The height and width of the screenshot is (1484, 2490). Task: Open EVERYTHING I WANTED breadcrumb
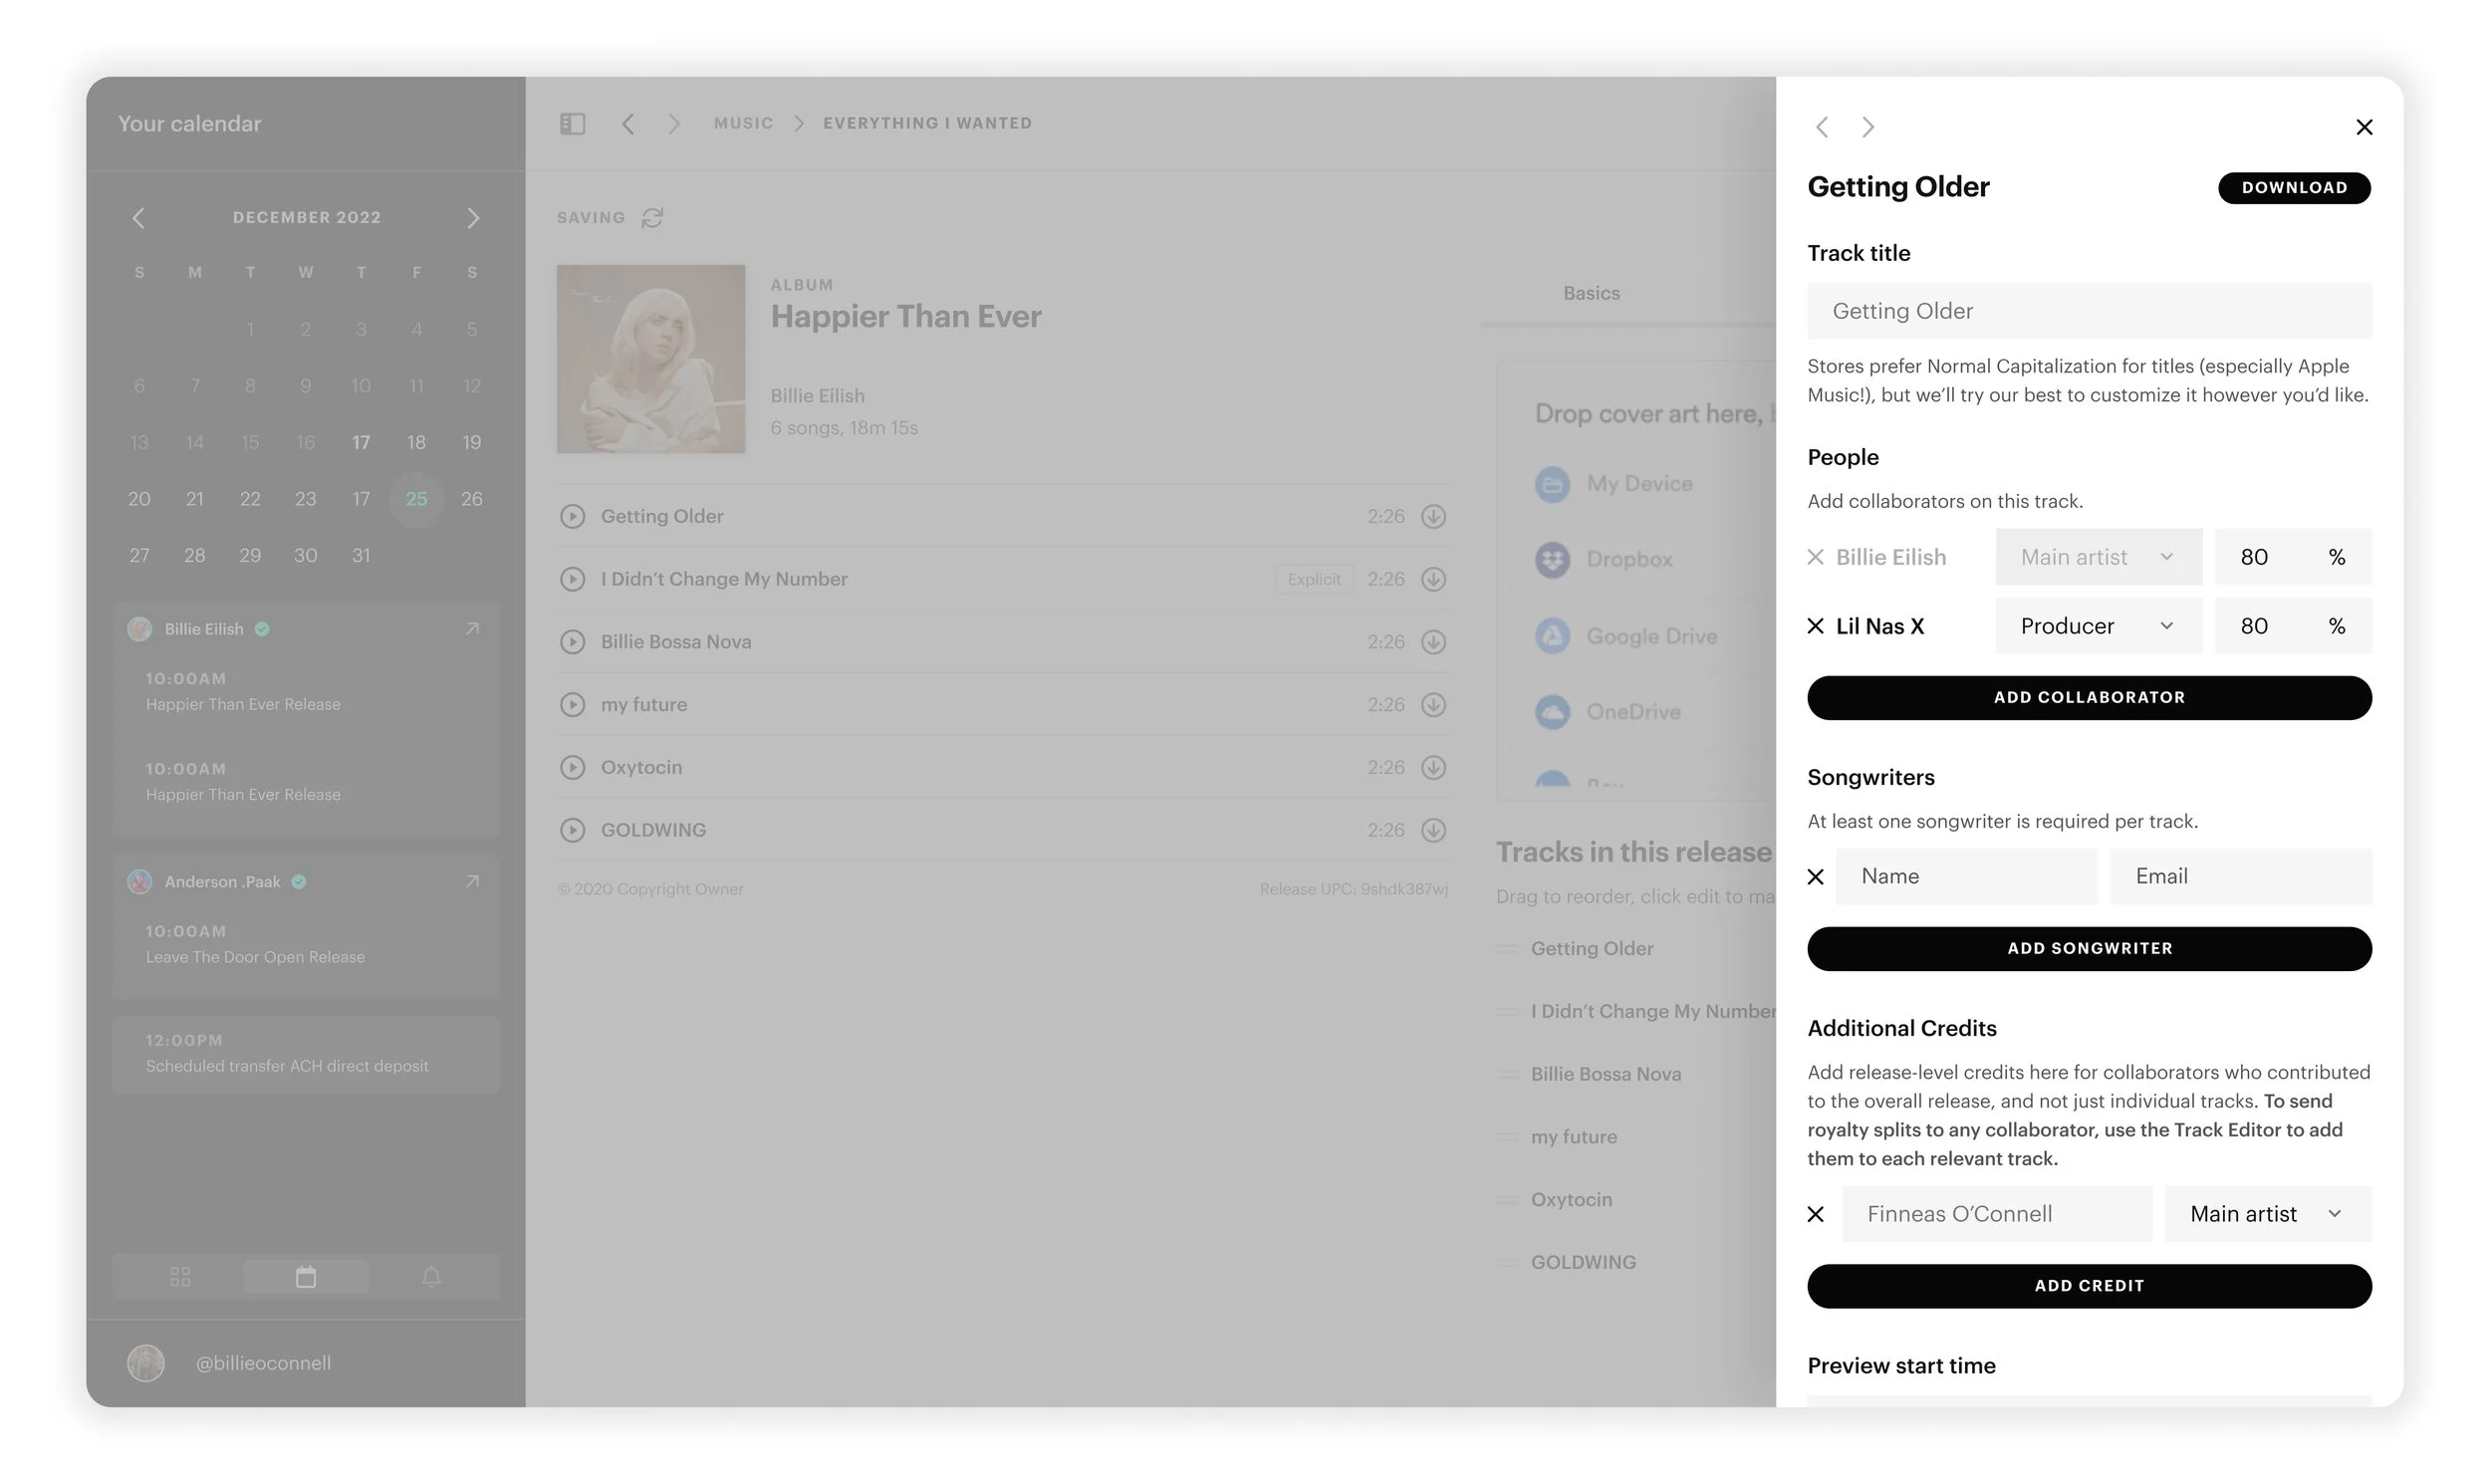point(927,123)
